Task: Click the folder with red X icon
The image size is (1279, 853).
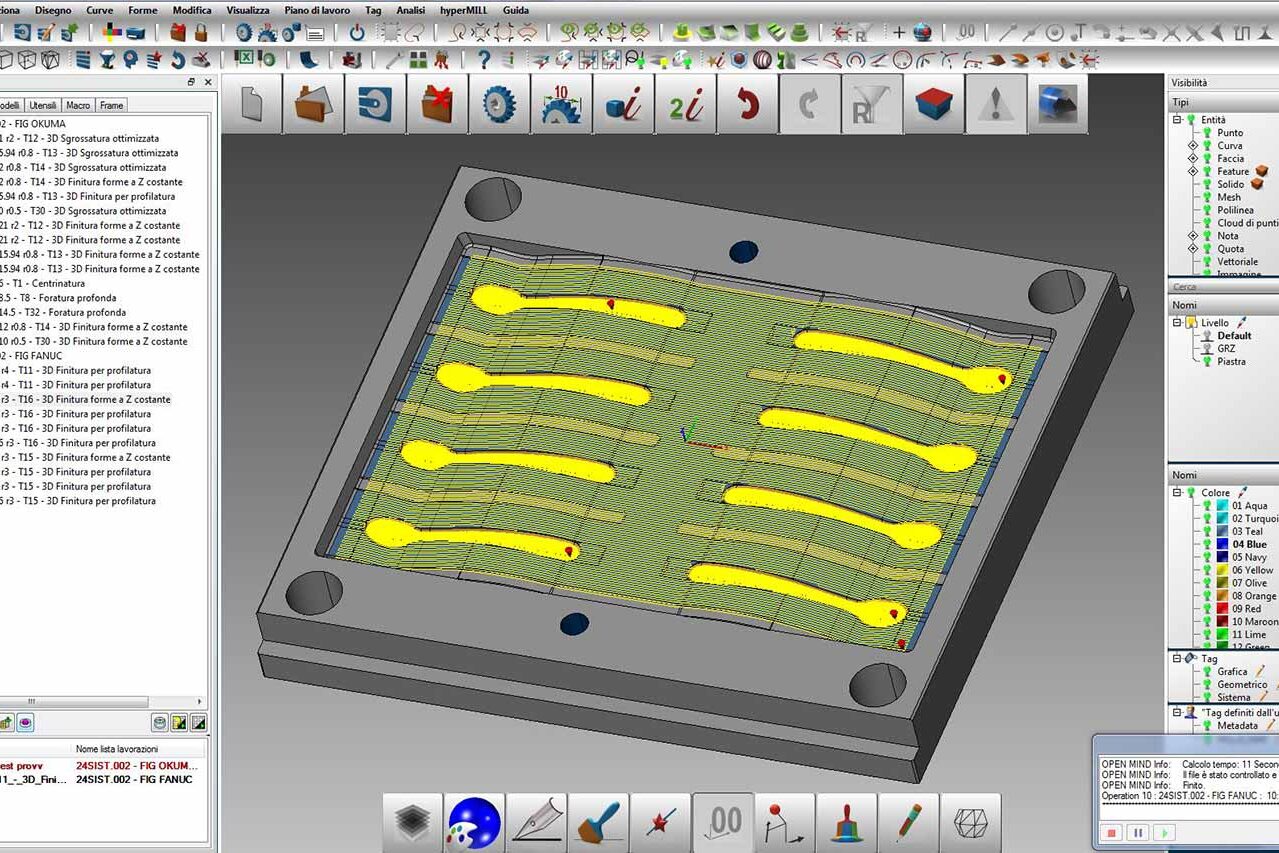Action: tap(437, 104)
